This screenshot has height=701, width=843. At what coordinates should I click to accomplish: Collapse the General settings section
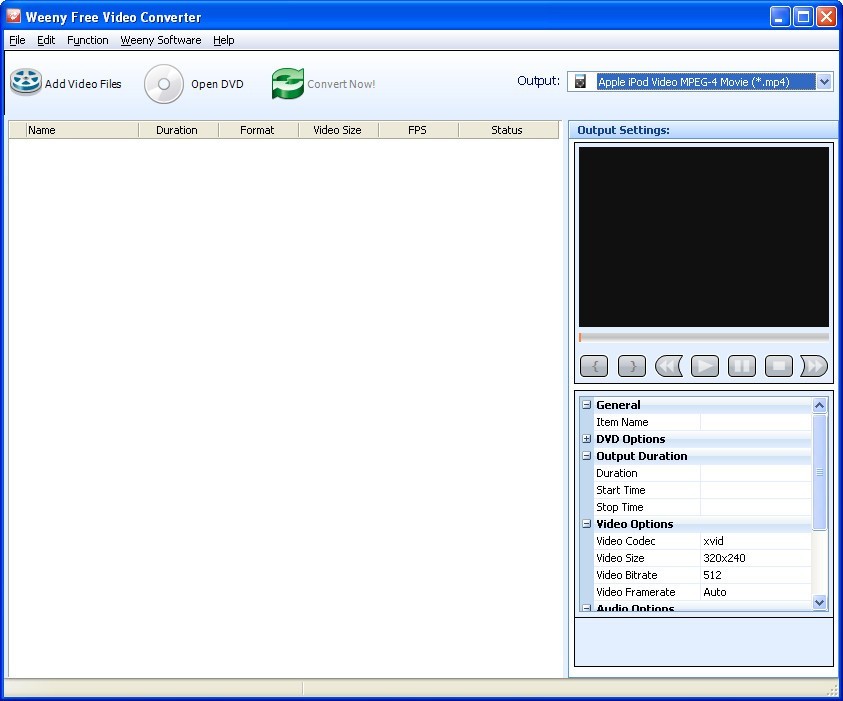click(586, 405)
